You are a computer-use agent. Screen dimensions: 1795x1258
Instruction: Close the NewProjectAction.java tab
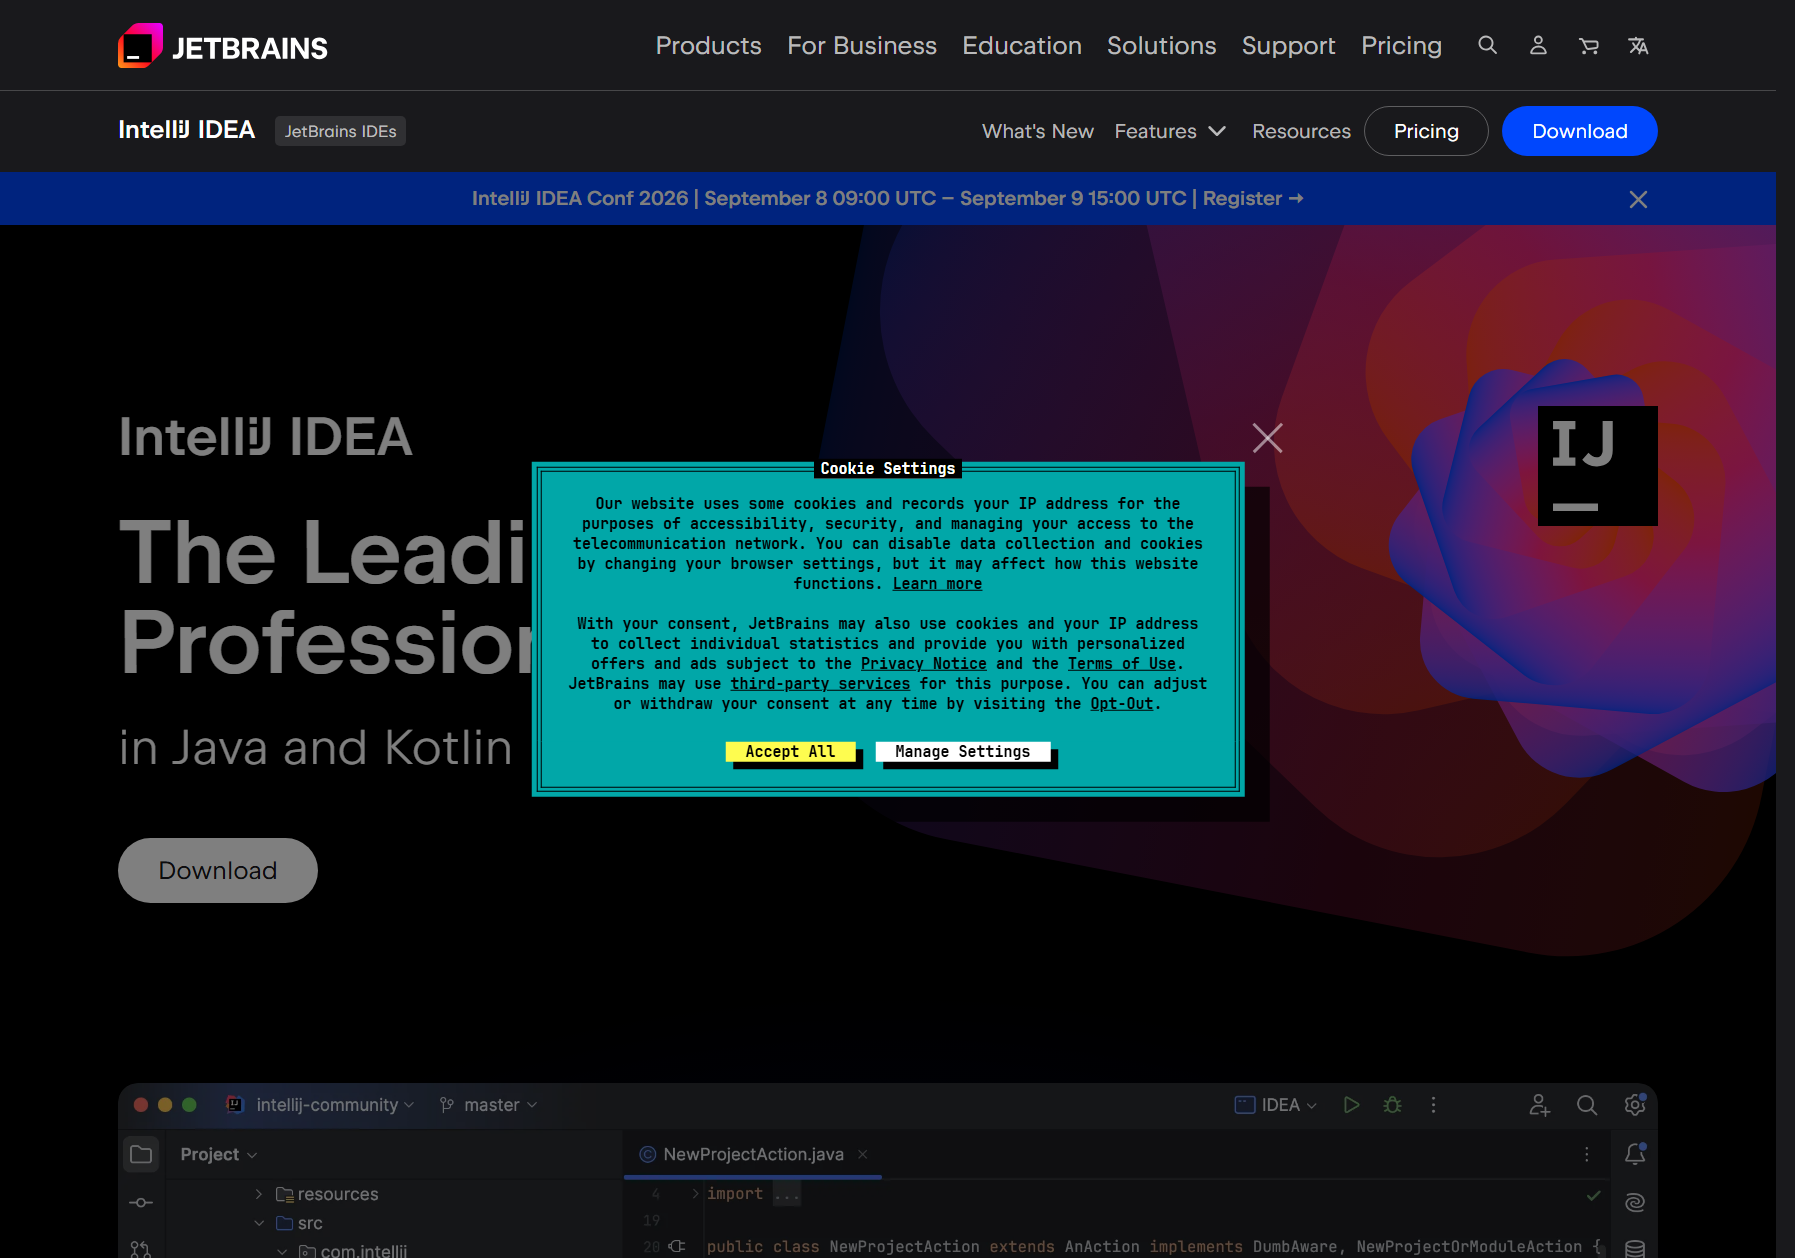point(862,1154)
